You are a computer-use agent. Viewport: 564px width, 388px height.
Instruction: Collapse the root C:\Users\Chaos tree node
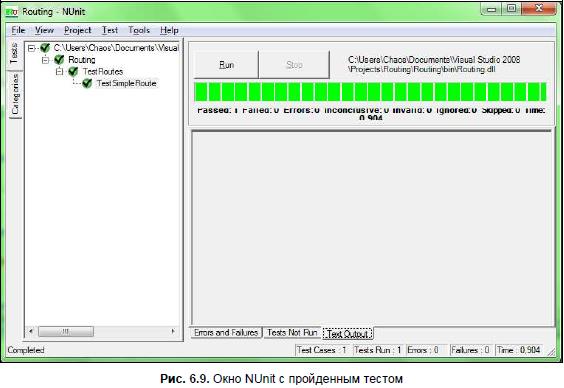pyautogui.click(x=32, y=48)
